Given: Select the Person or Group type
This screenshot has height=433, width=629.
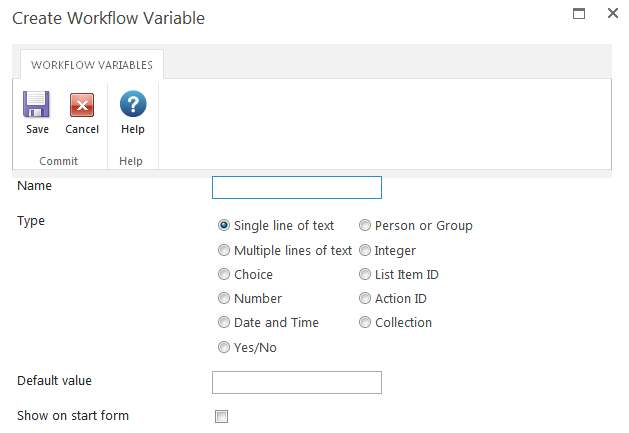Looking at the screenshot, I should (366, 226).
